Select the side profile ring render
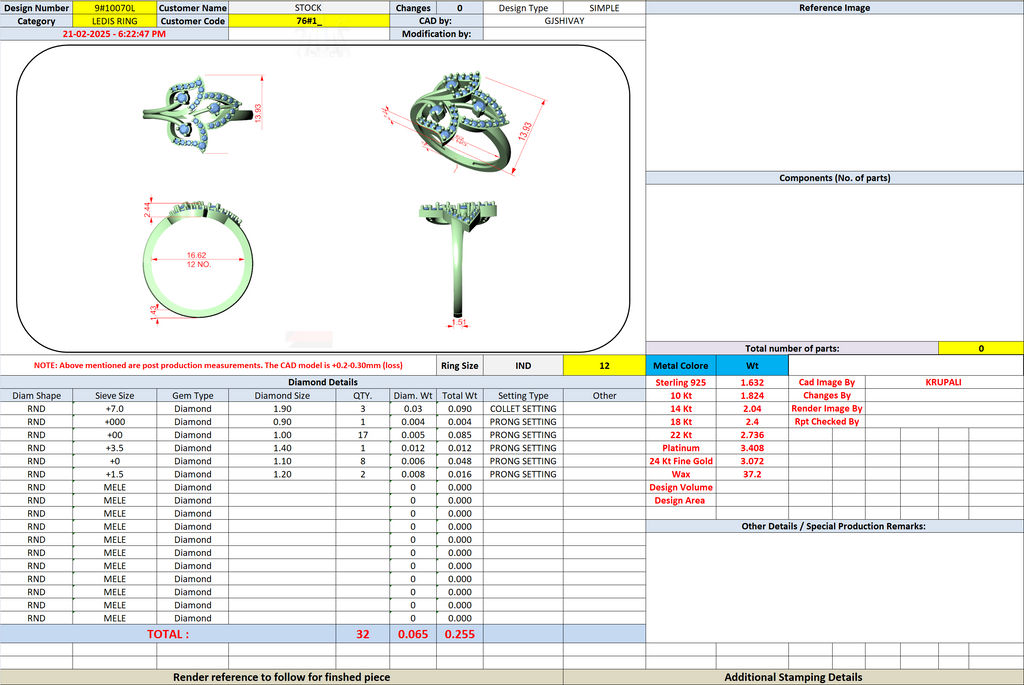The height and width of the screenshot is (685, 1024). tap(458, 261)
